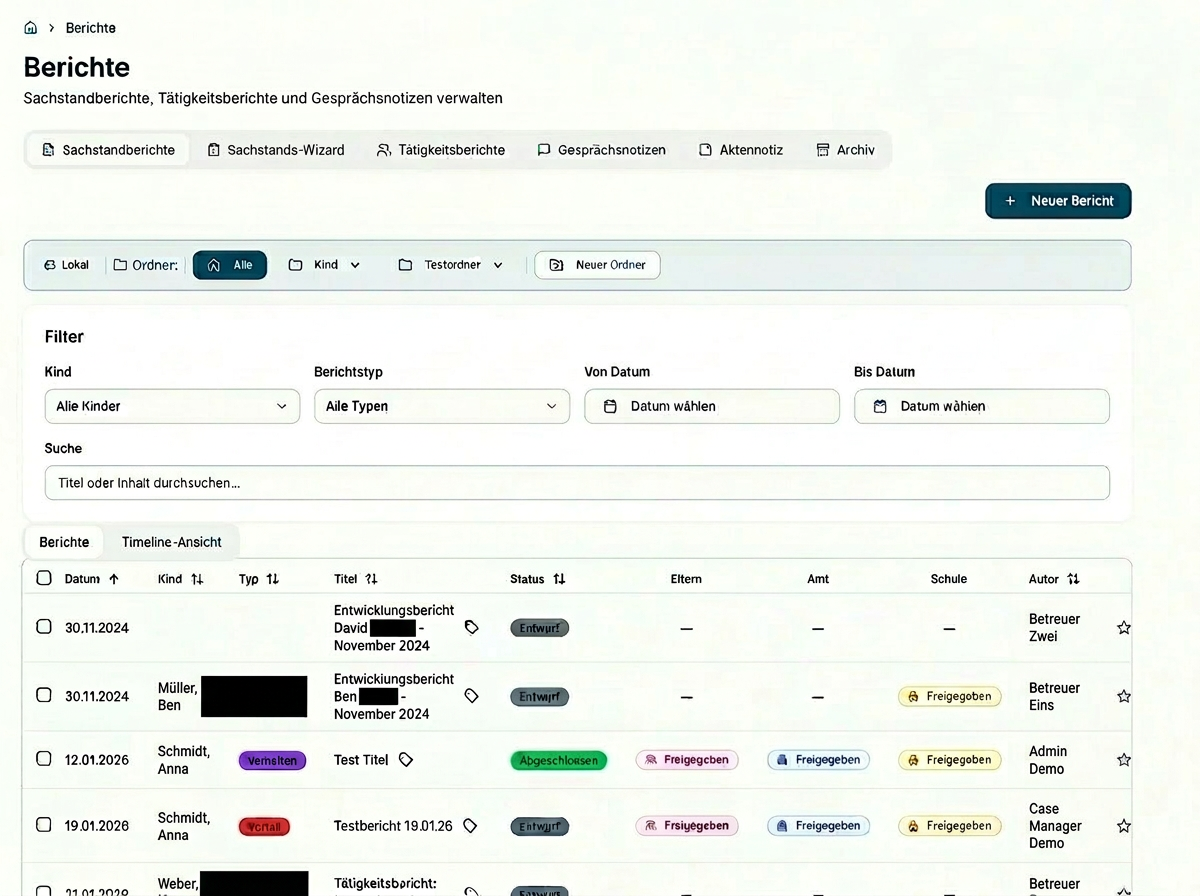Open the Aktennotiz tab
1200x896 pixels.
tap(741, 150)
